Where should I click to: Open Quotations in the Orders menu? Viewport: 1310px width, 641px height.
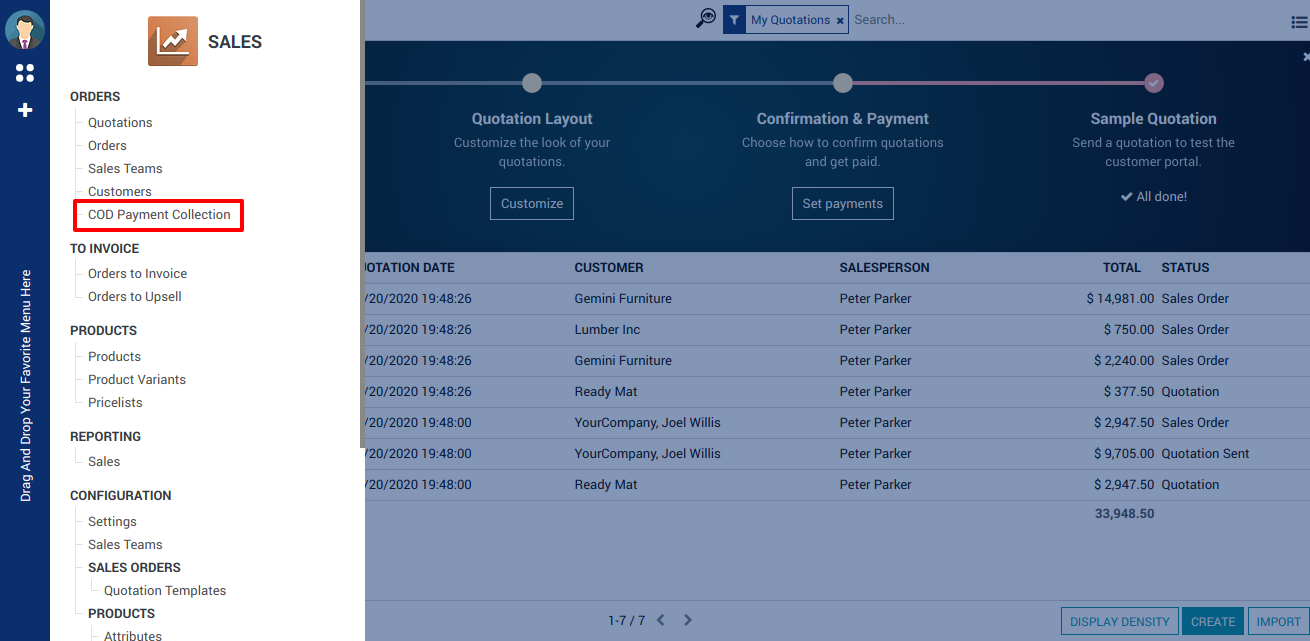pyautogui.click(x=120, y=123)
